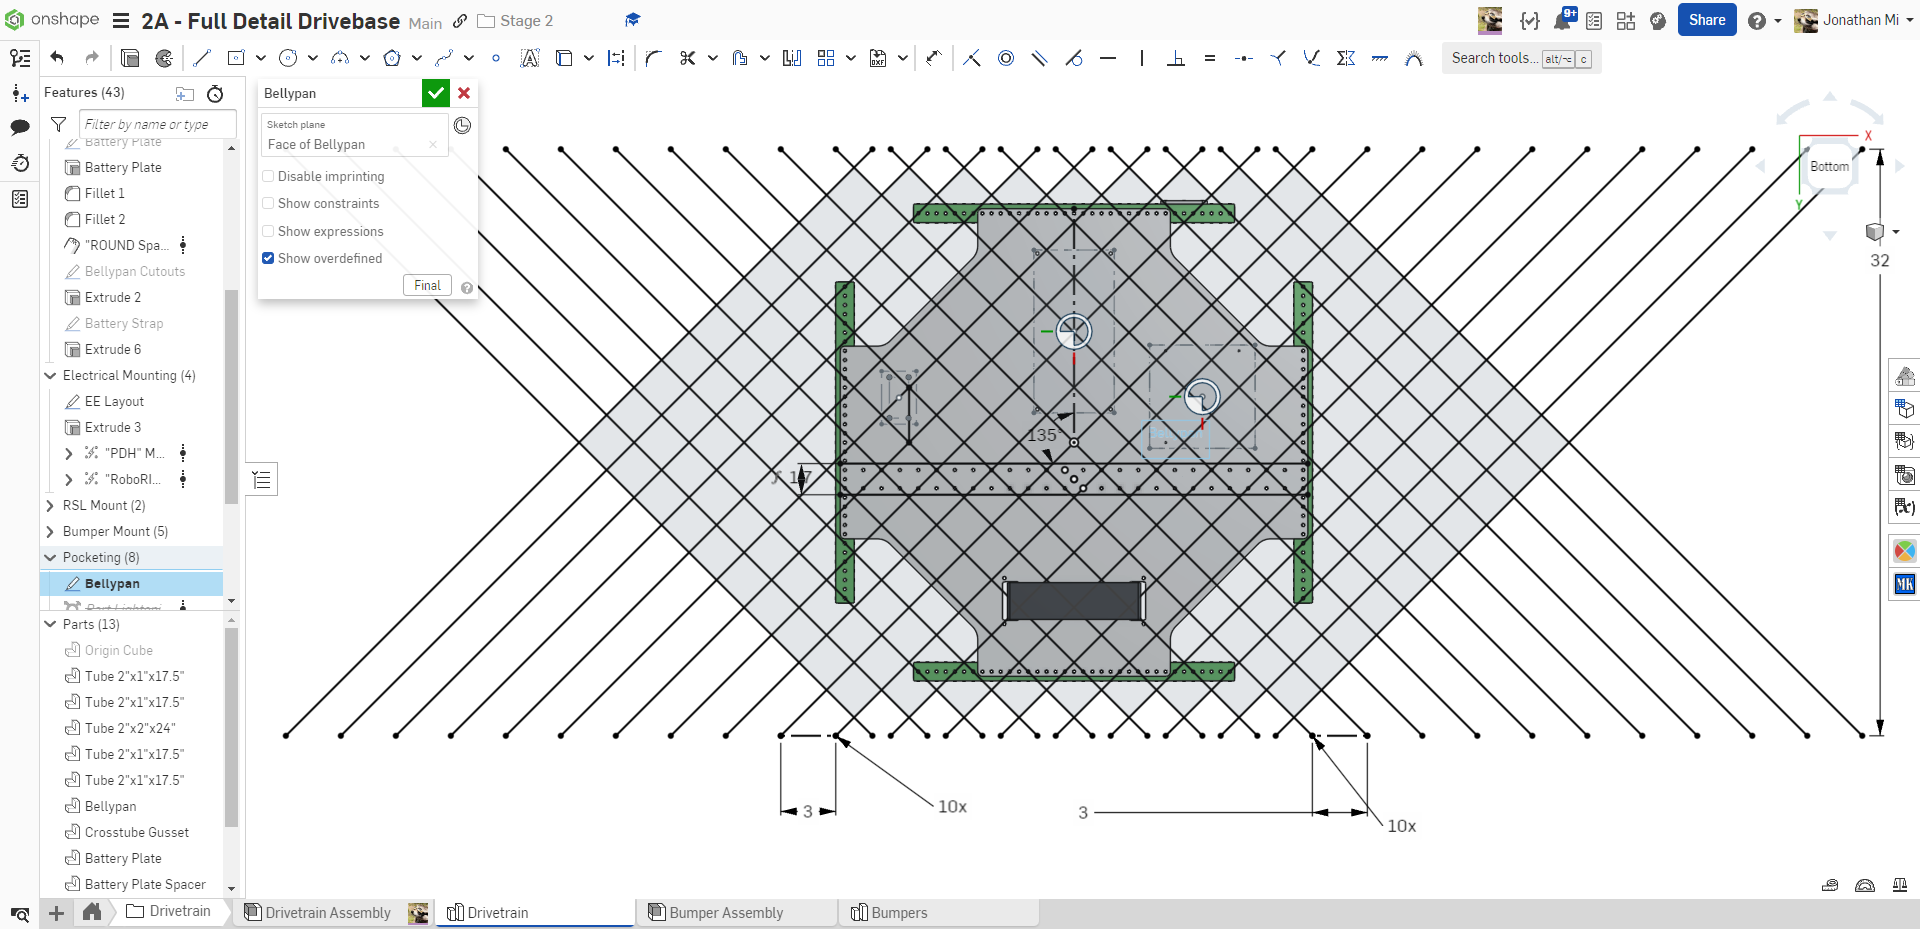Uncheck Show overdefined checkbox
This screenshot has height=929, width=1920.
tap(268, 258)
